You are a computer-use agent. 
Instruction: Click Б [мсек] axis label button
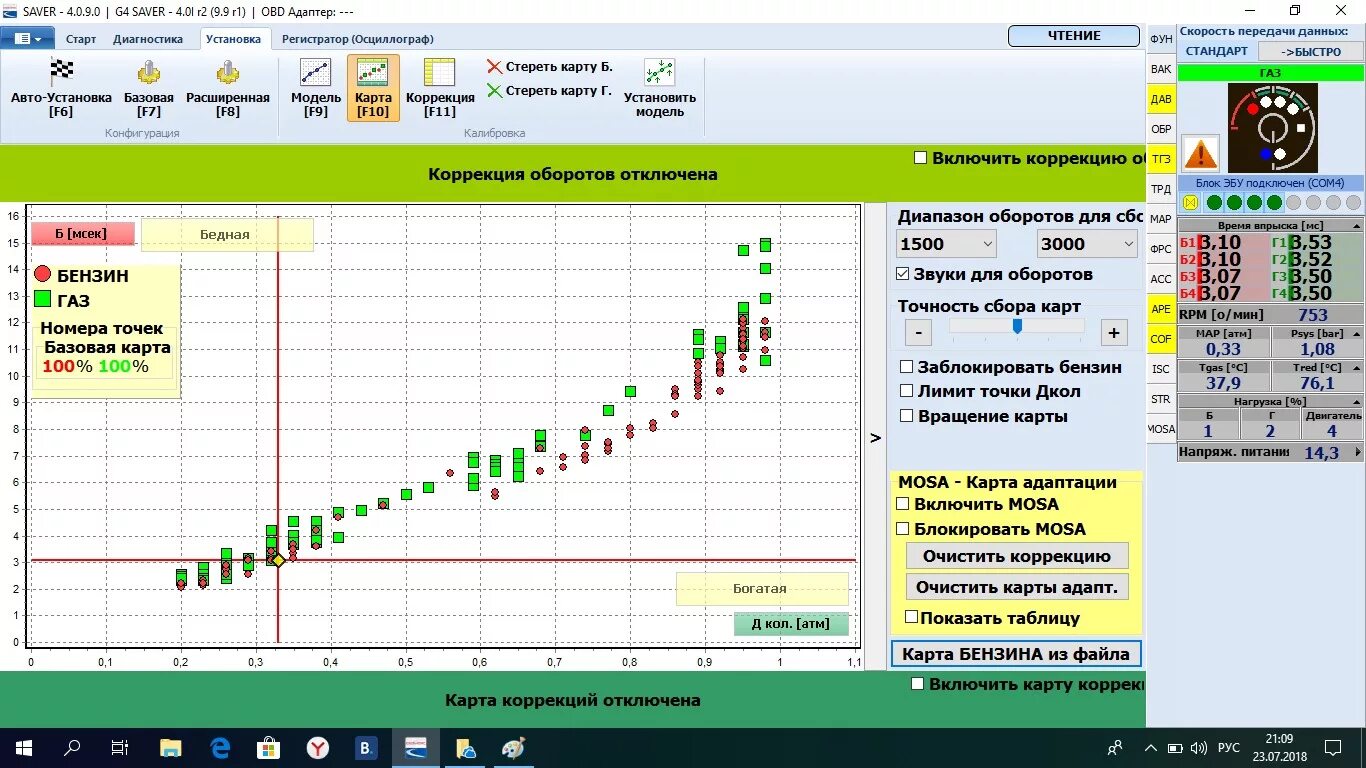(82, 233)
